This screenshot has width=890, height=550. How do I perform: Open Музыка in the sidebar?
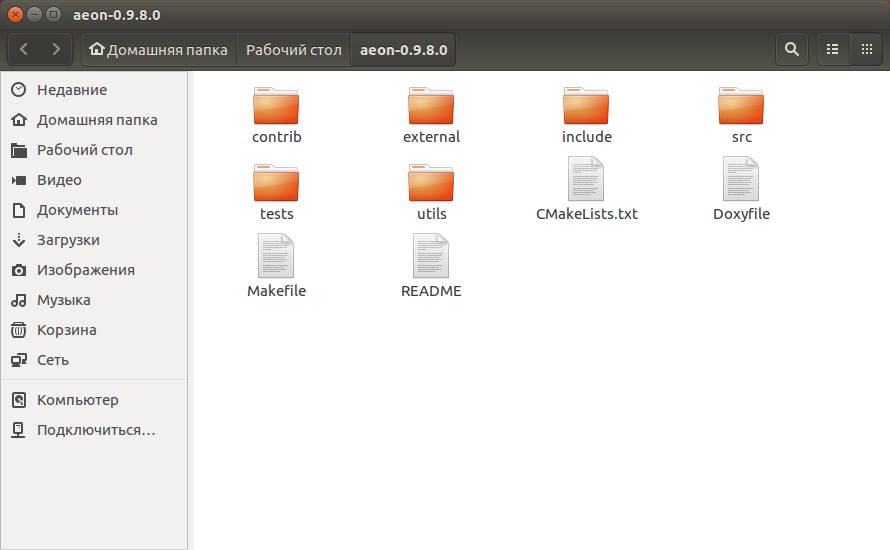[x=94, y=300]
